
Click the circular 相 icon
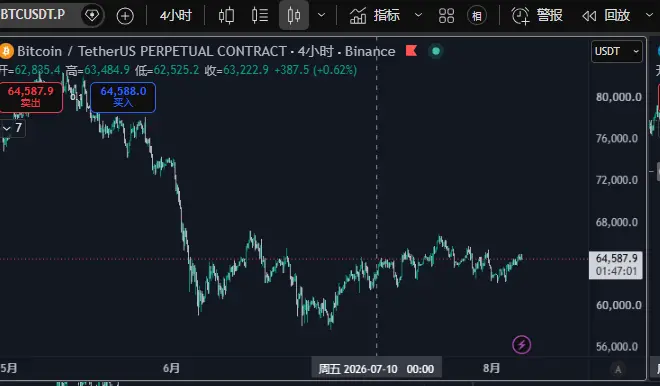[x=476, y=16]
